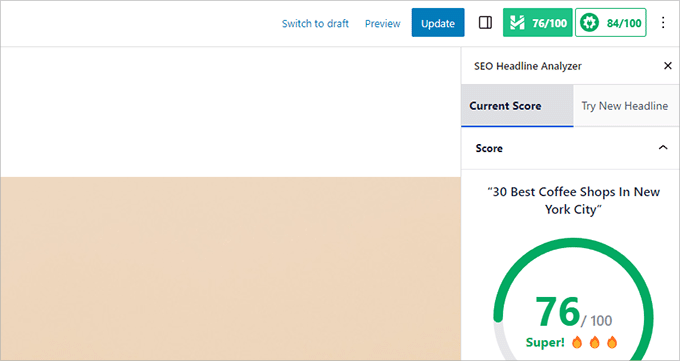This screenshot has width=680, height=361.
Task: Click the Score section heading
Action: tap(489, 148)
